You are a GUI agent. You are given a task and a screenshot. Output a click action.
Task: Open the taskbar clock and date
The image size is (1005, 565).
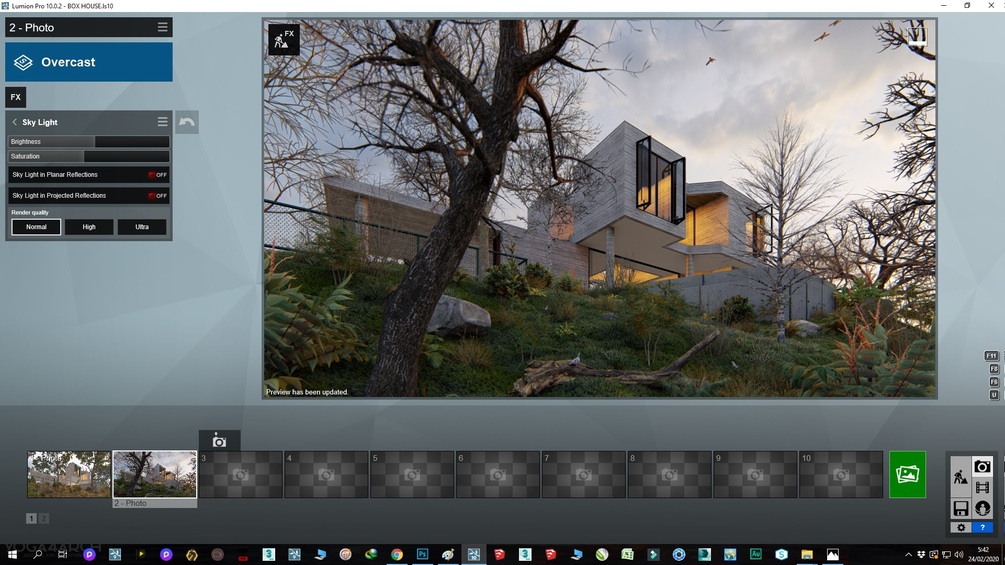coord(983,554)
